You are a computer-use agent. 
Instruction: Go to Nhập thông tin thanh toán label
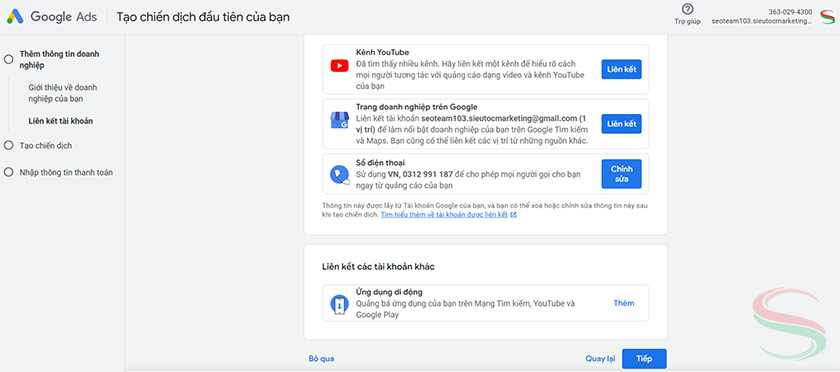pyautogui.click(x=66, y=173)
